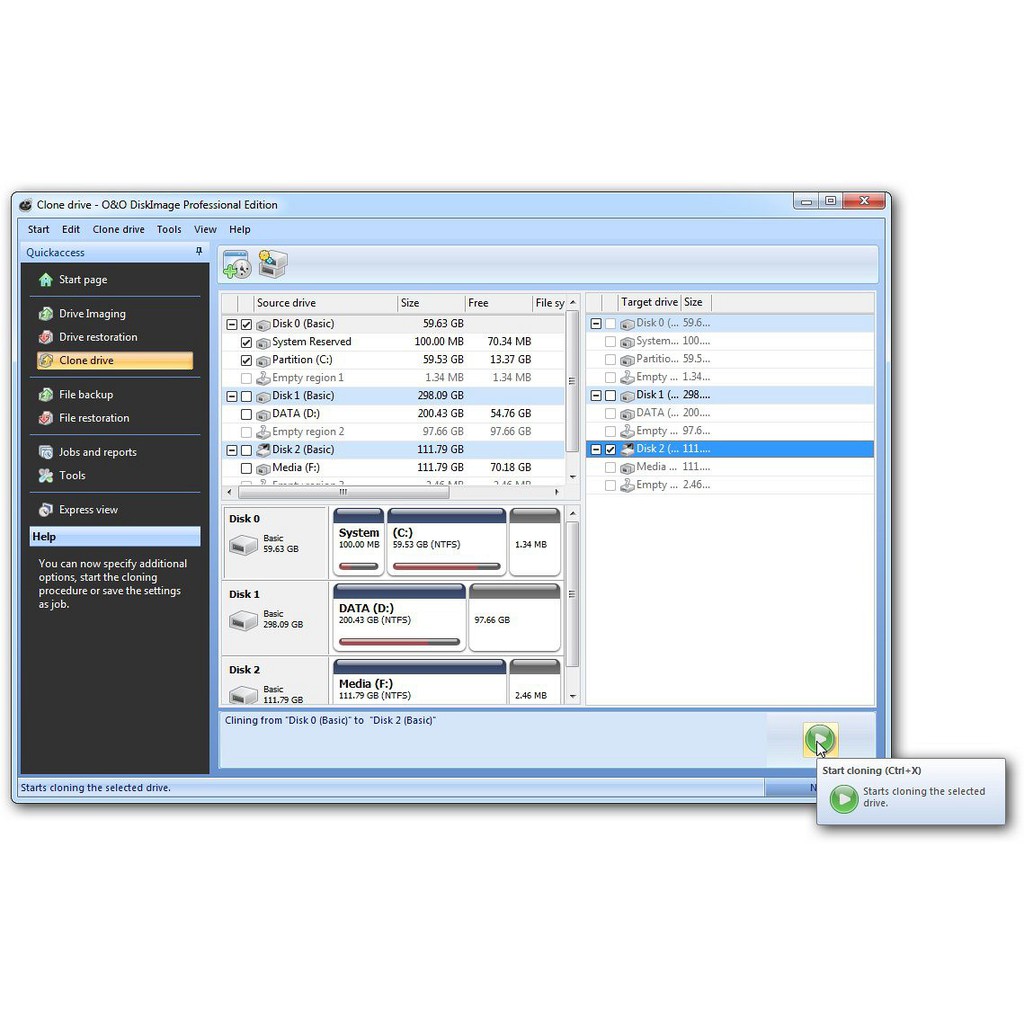Click Empty region 1 source icon
The image size is (1024, 1024).
(263, 378)
